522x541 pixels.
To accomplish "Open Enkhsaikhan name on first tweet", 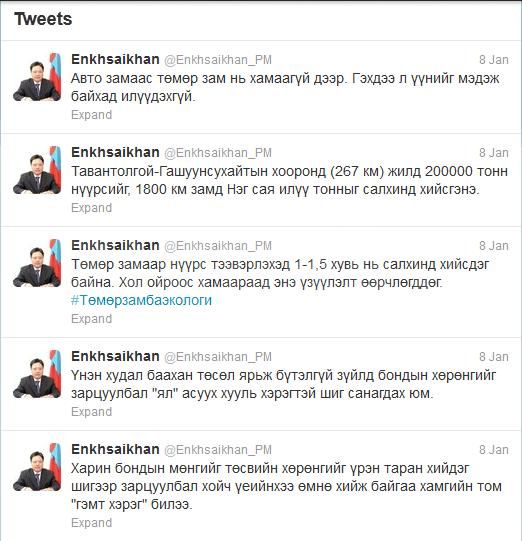I will (115, 59).
